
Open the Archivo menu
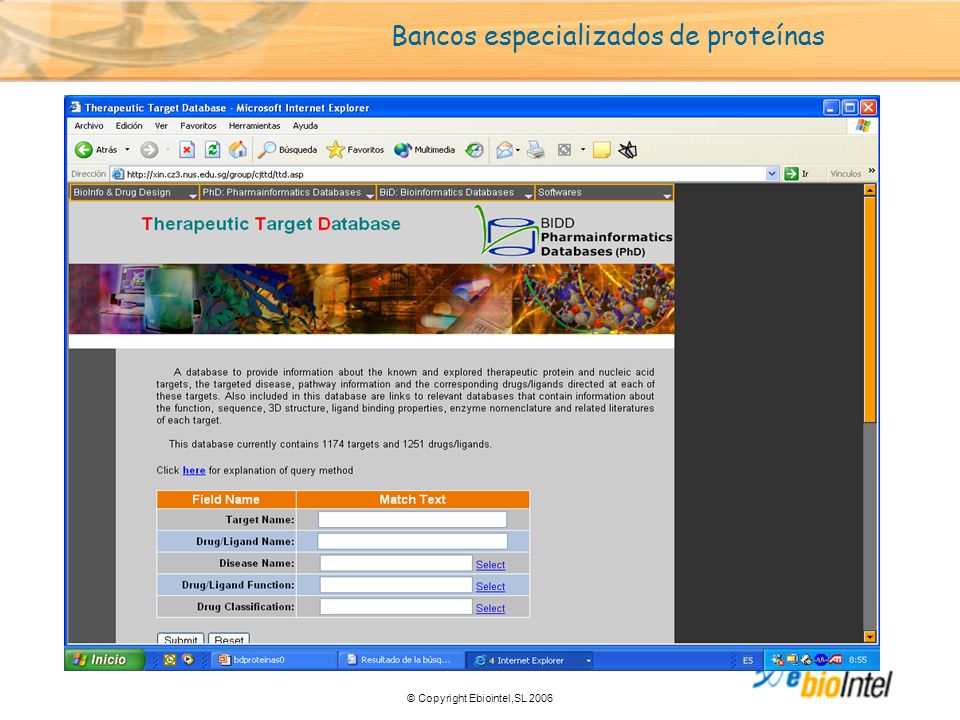click(89, 126)
